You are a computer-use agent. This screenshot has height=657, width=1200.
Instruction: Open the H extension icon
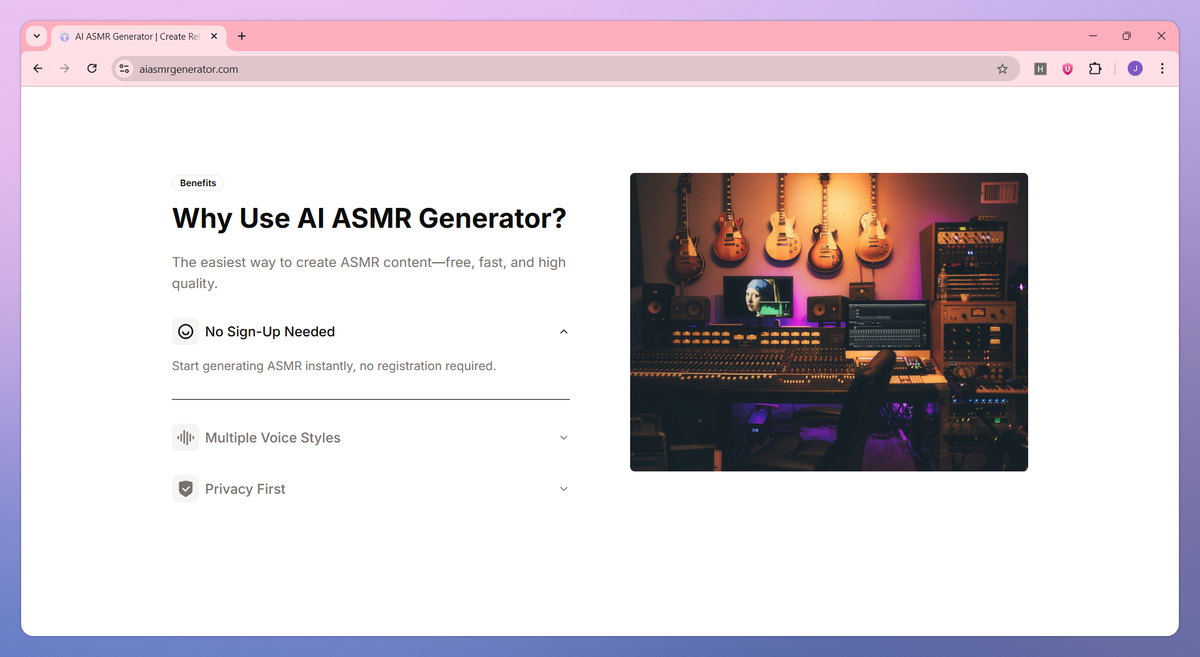point(1040,69)
